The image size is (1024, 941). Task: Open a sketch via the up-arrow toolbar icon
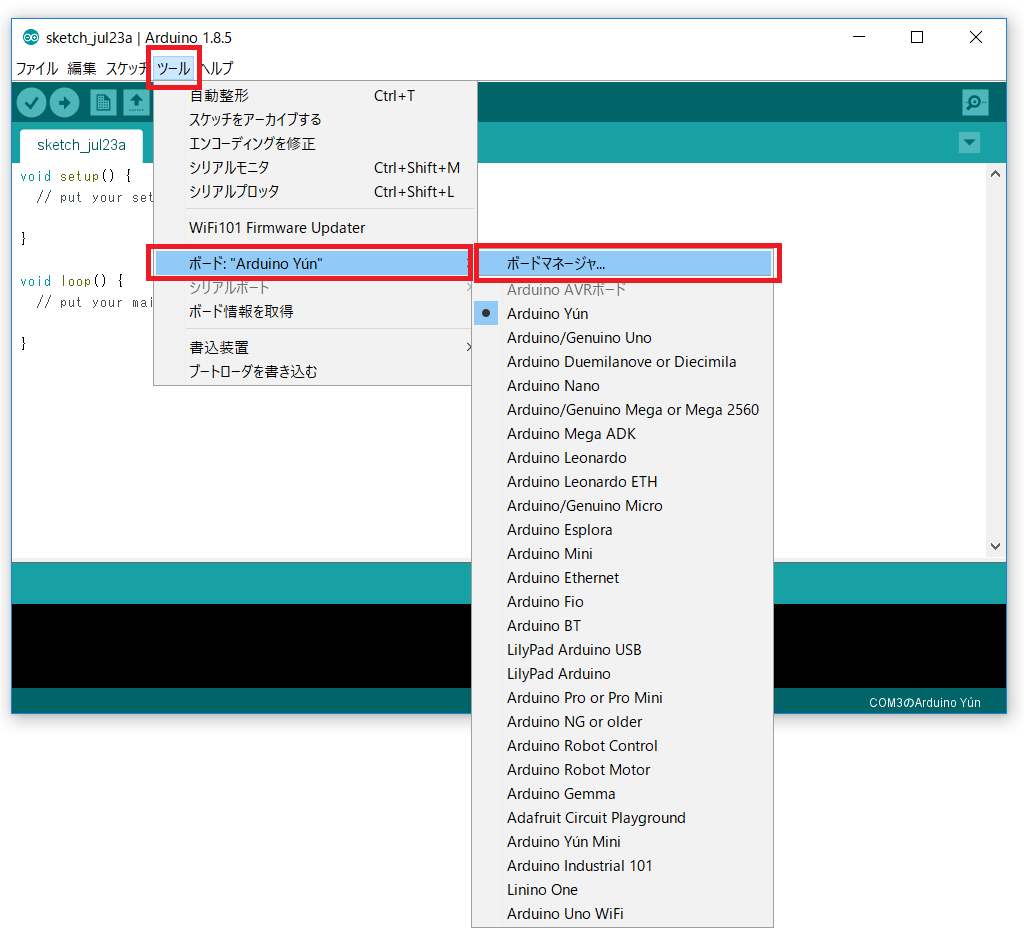coord(135,102)
